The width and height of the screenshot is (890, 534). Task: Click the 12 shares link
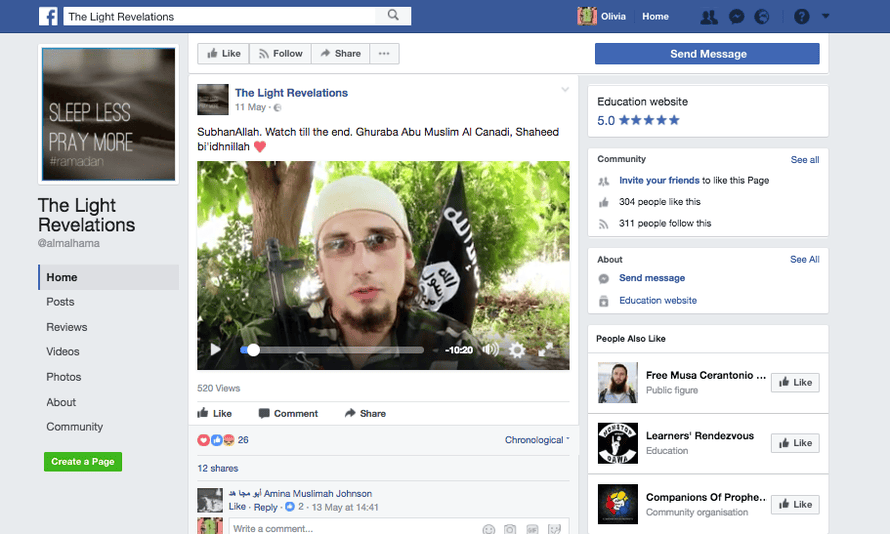click(x=217, y=468)
